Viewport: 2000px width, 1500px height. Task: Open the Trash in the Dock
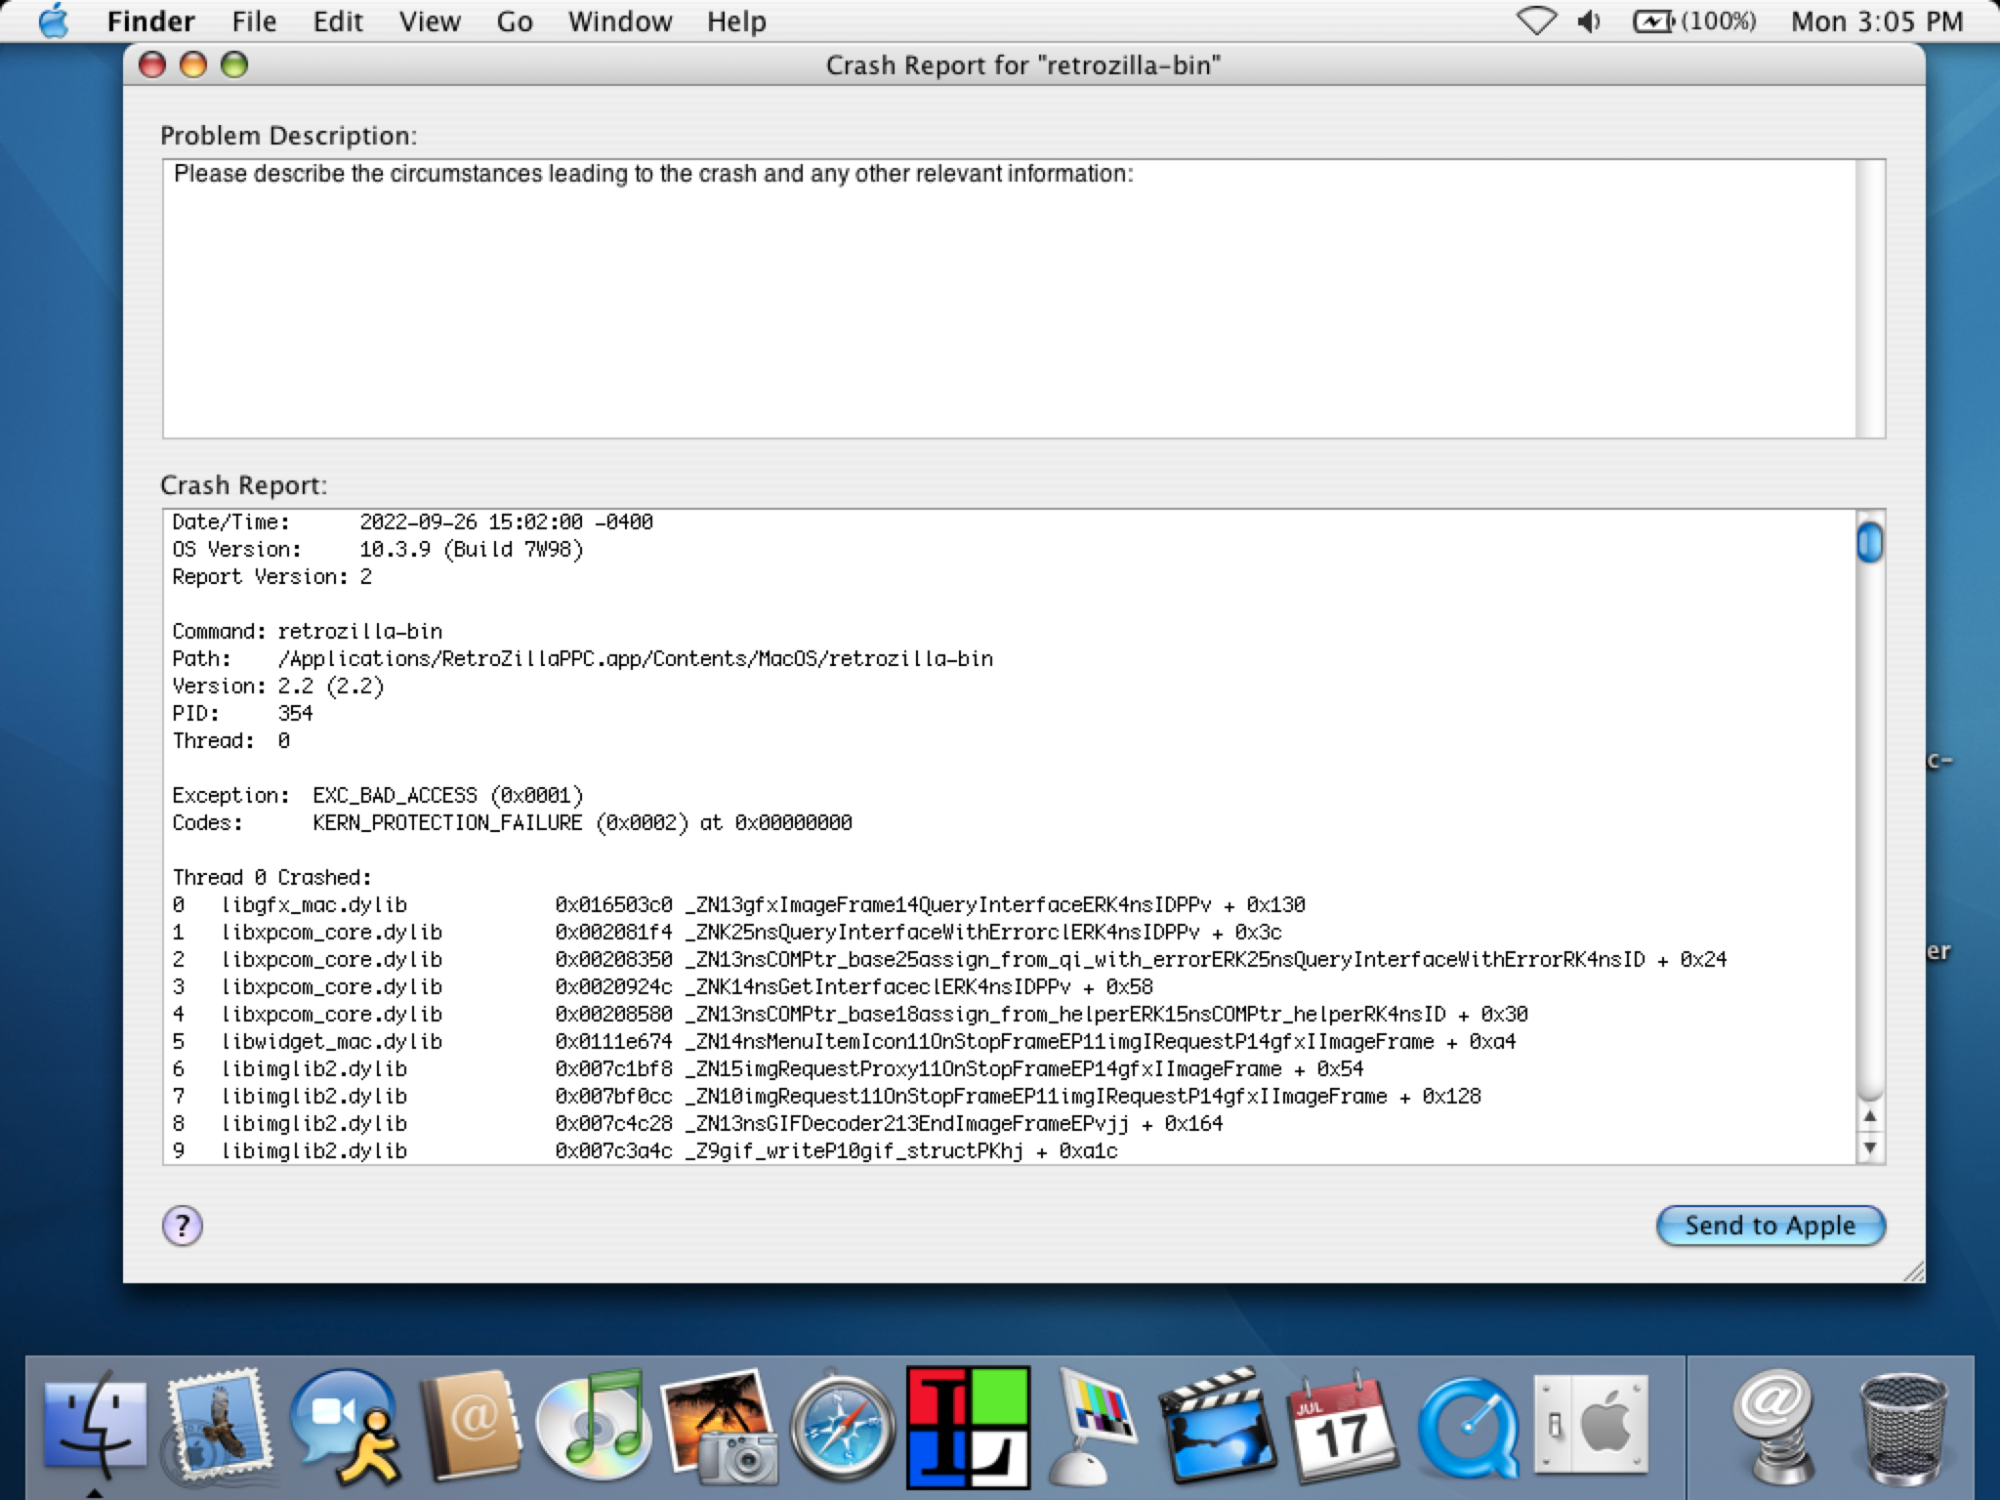point(1903,1428)
